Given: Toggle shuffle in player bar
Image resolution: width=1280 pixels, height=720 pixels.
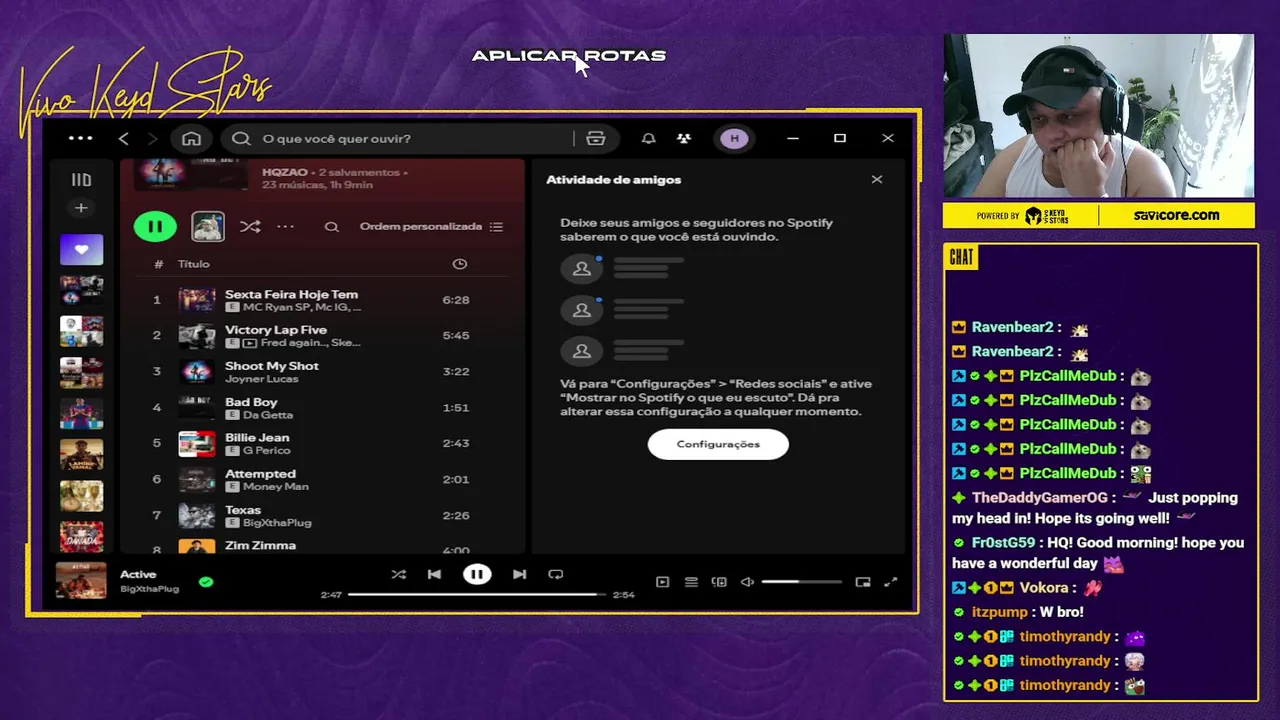Looking at the screenshot, I should 399,574.
